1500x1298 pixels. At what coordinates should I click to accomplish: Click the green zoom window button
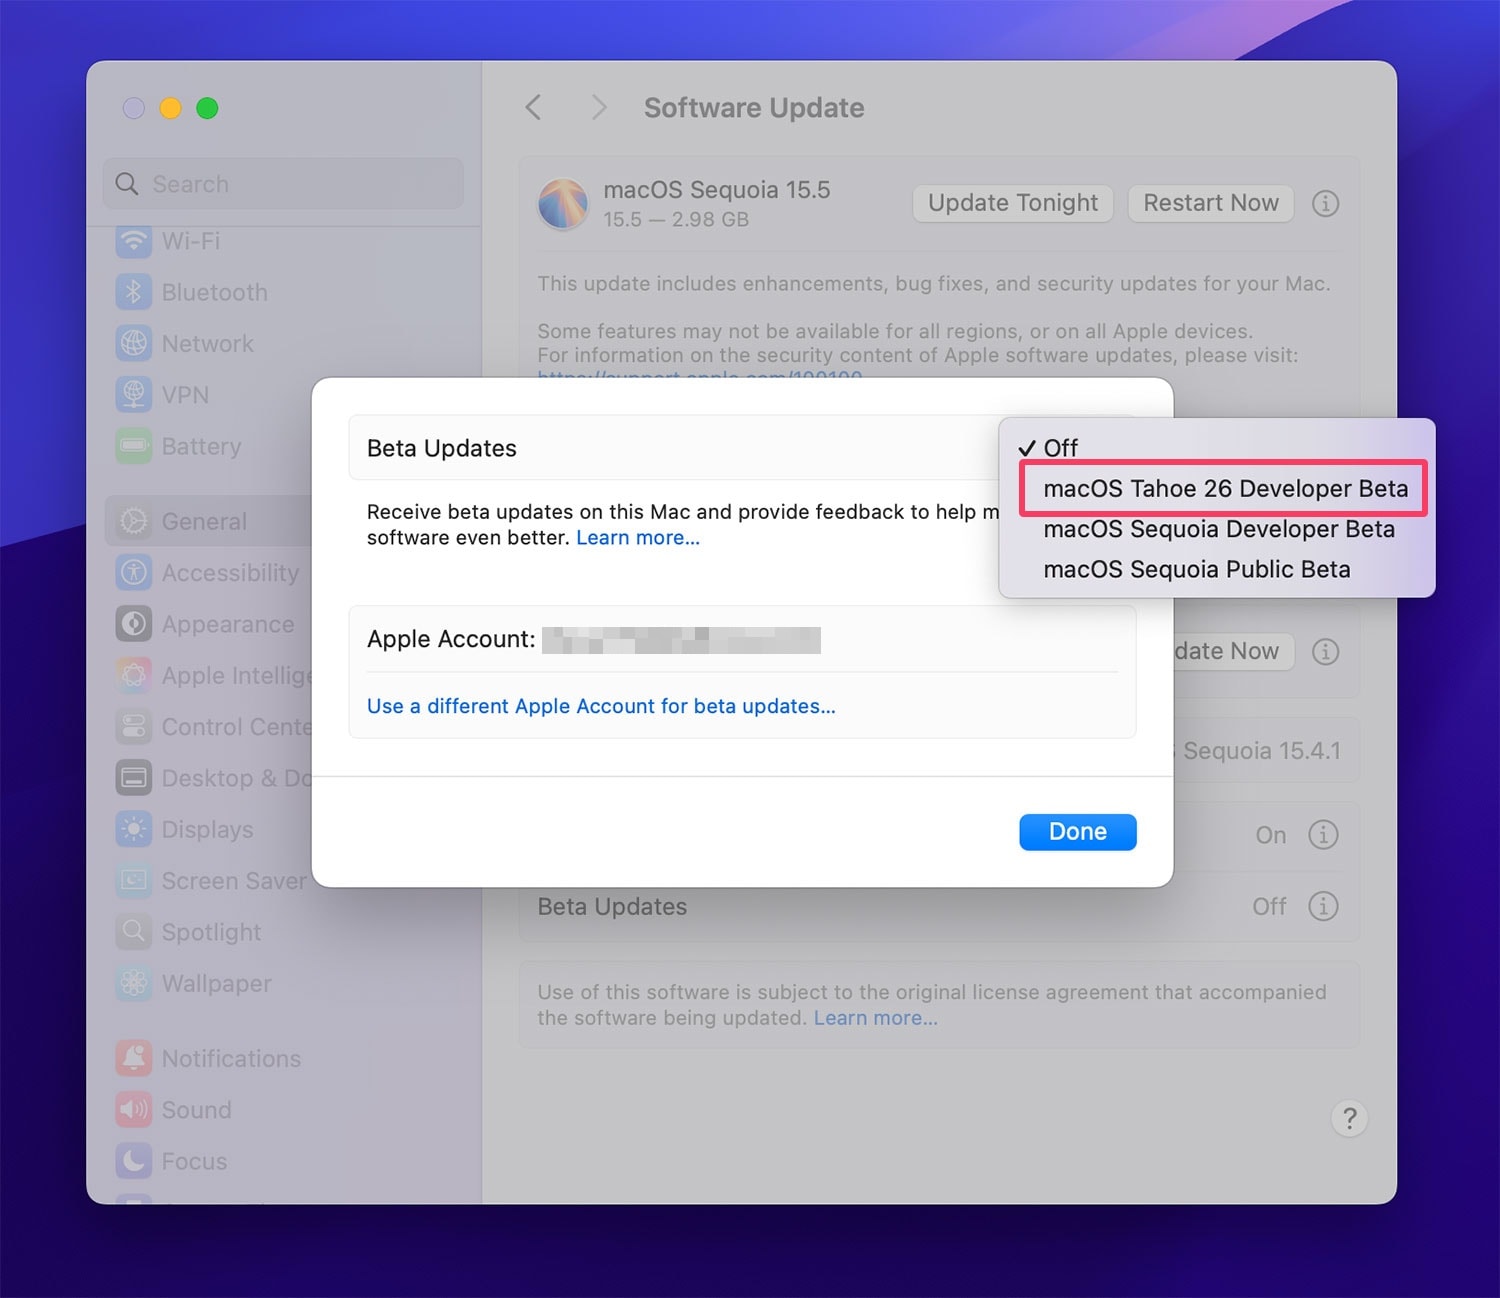coord(207,108)
